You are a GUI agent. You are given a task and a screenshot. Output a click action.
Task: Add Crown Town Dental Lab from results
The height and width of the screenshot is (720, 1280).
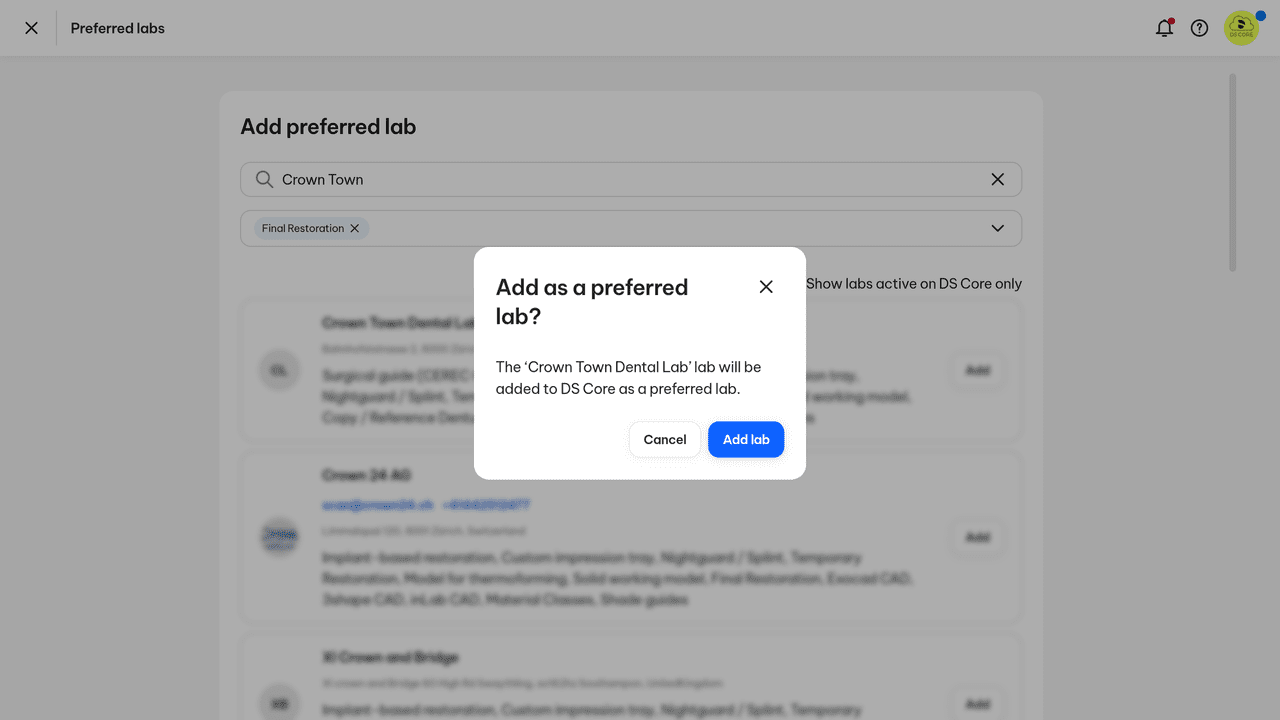[977, 371]
